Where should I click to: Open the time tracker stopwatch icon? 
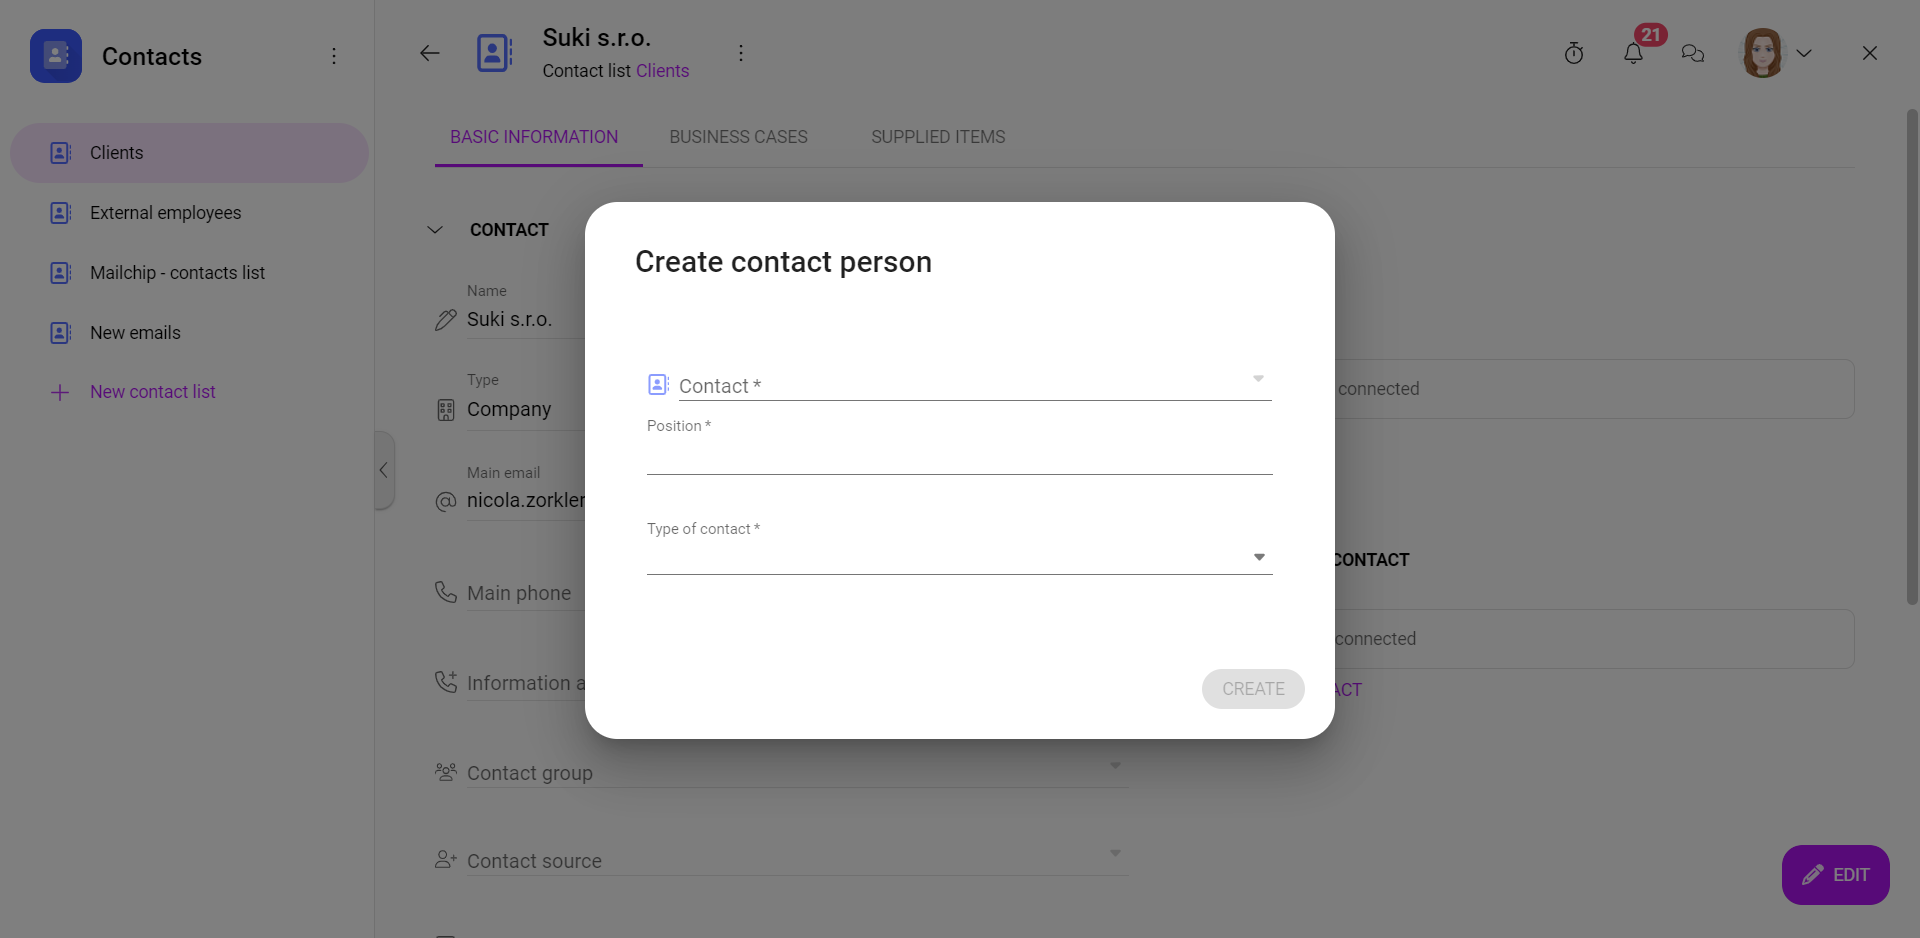(x=1574, y=53)
